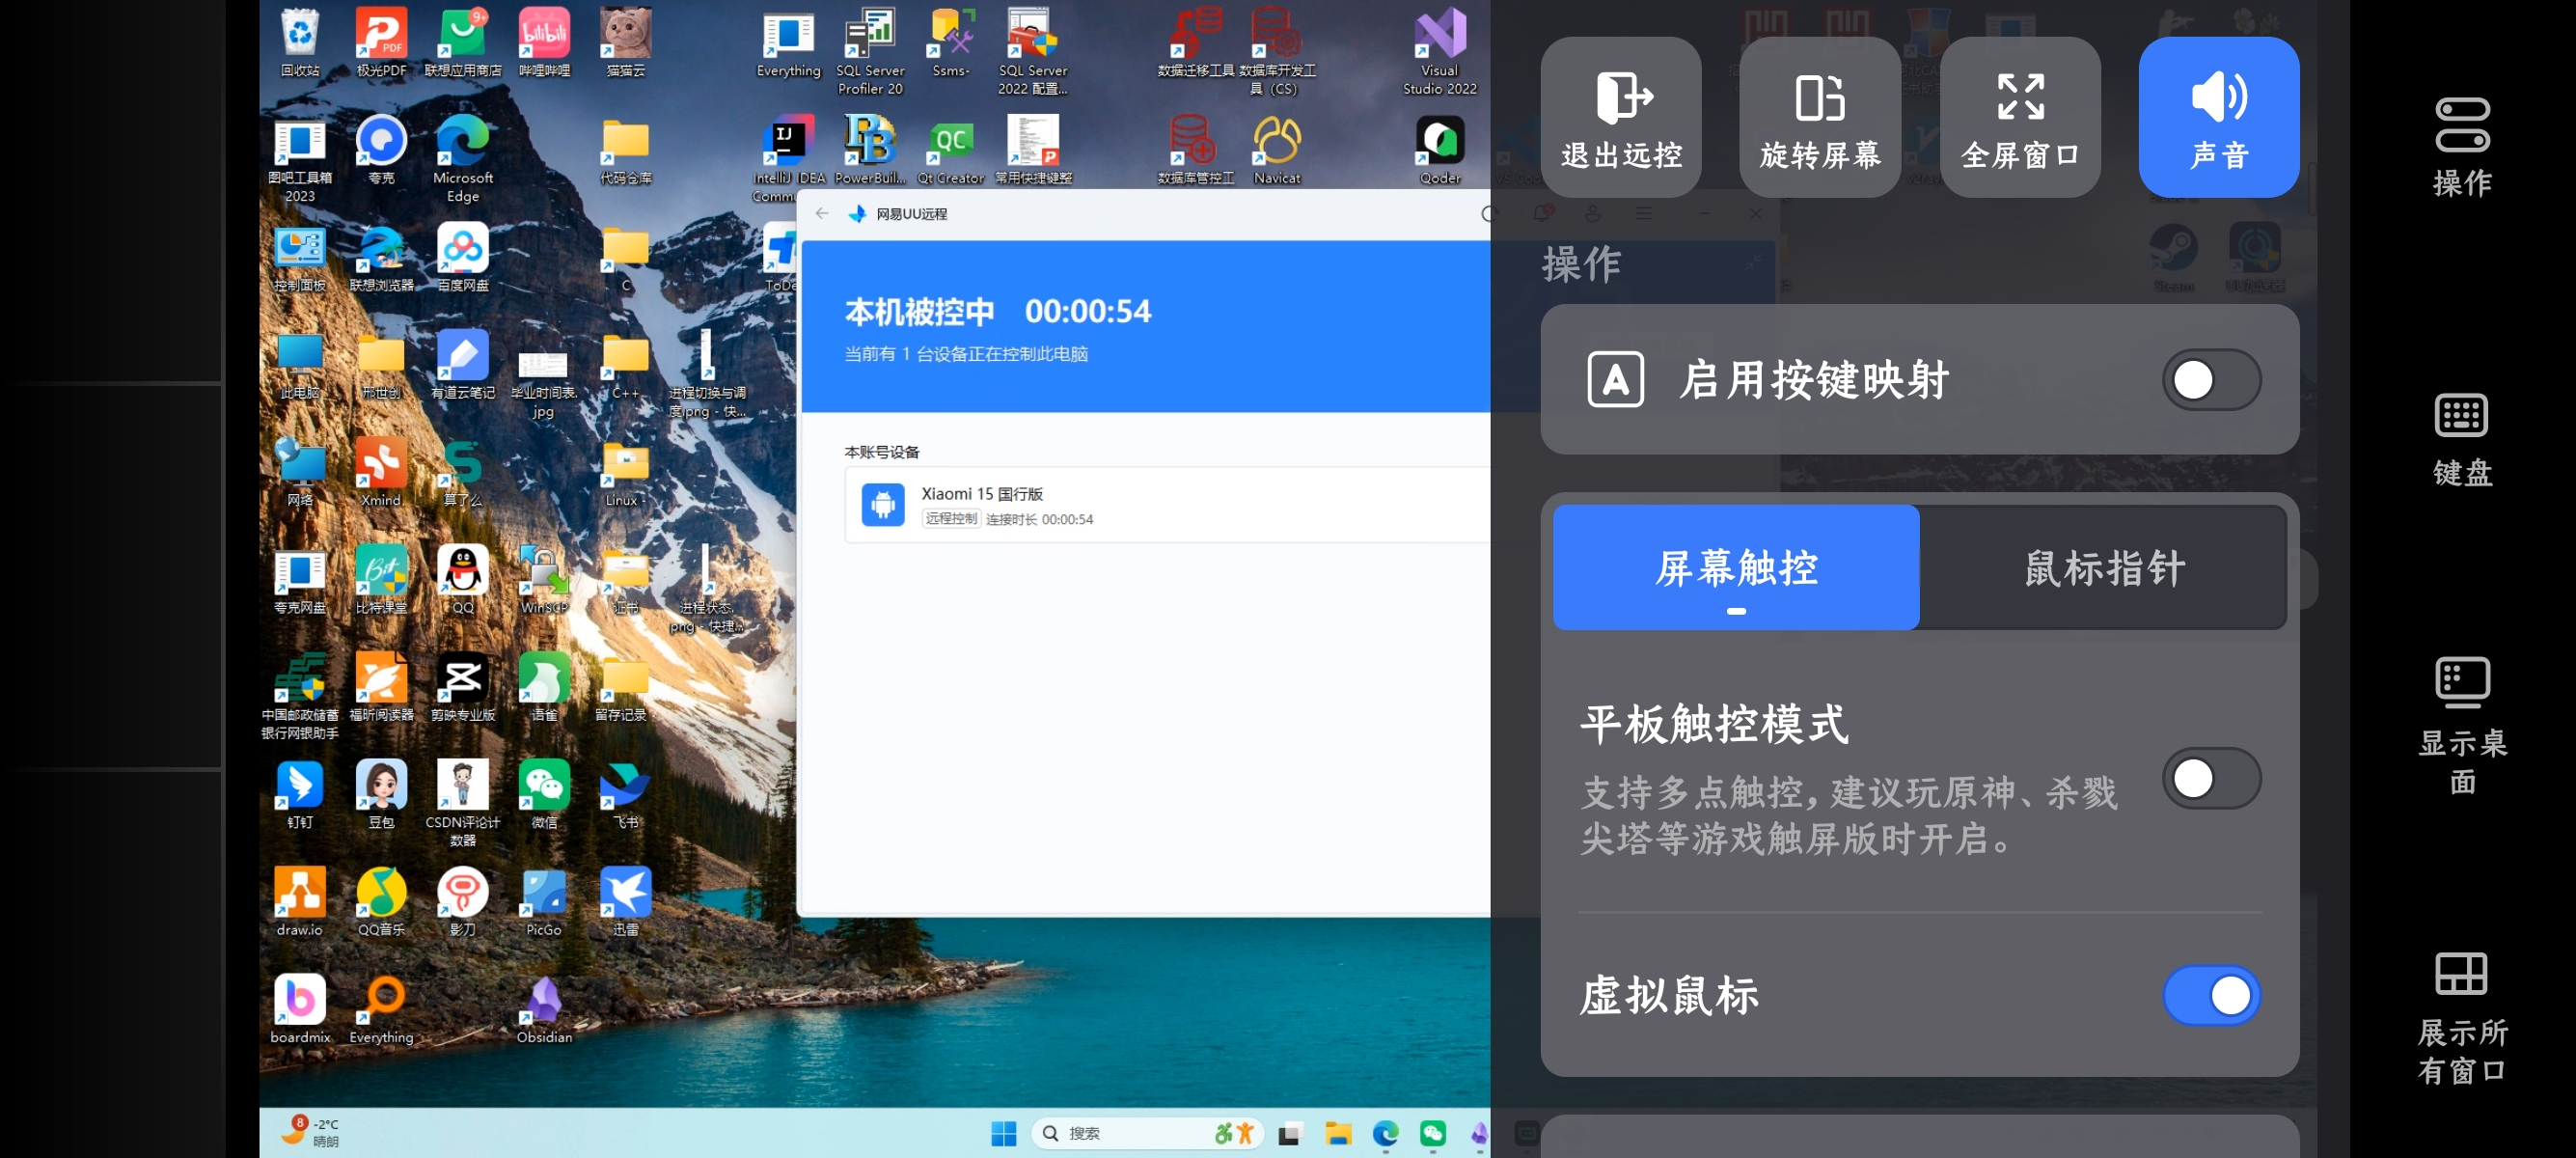Click the back arrow in 网易UU远程 window
Viewport: 2576px width, 1158px height.
click(821, 213)
